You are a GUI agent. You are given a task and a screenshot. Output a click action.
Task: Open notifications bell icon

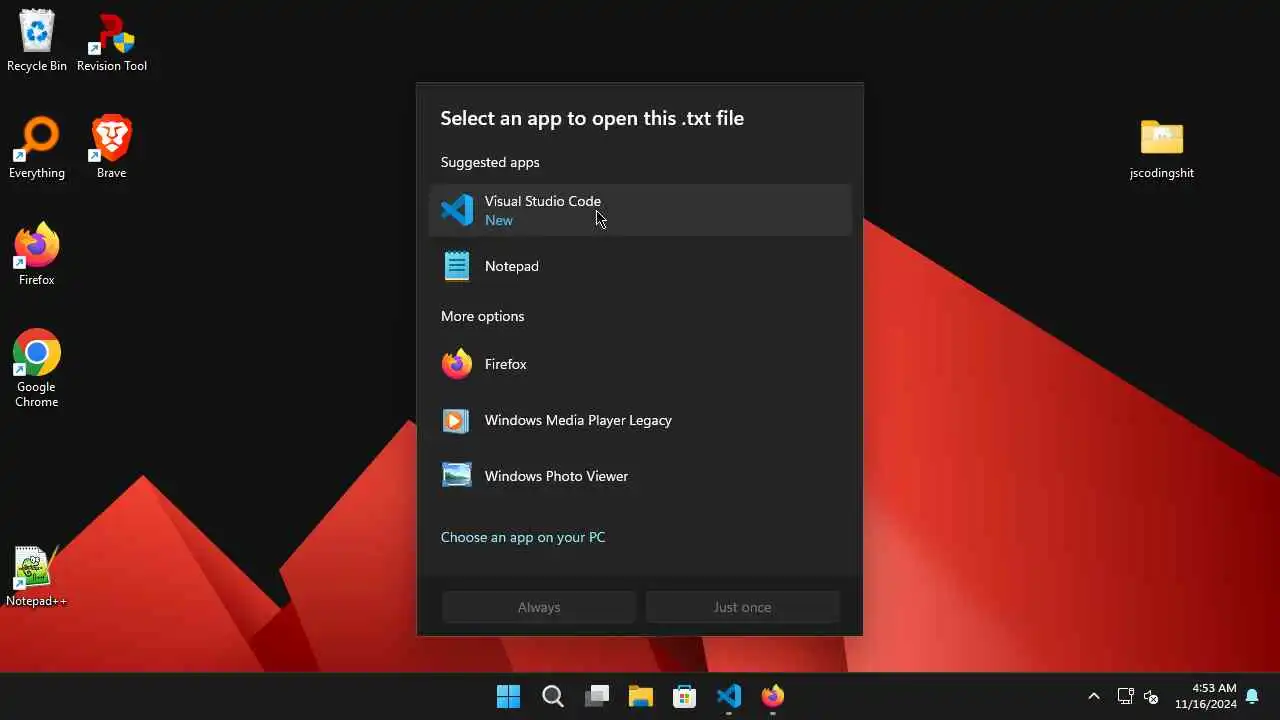[1252, 696]
